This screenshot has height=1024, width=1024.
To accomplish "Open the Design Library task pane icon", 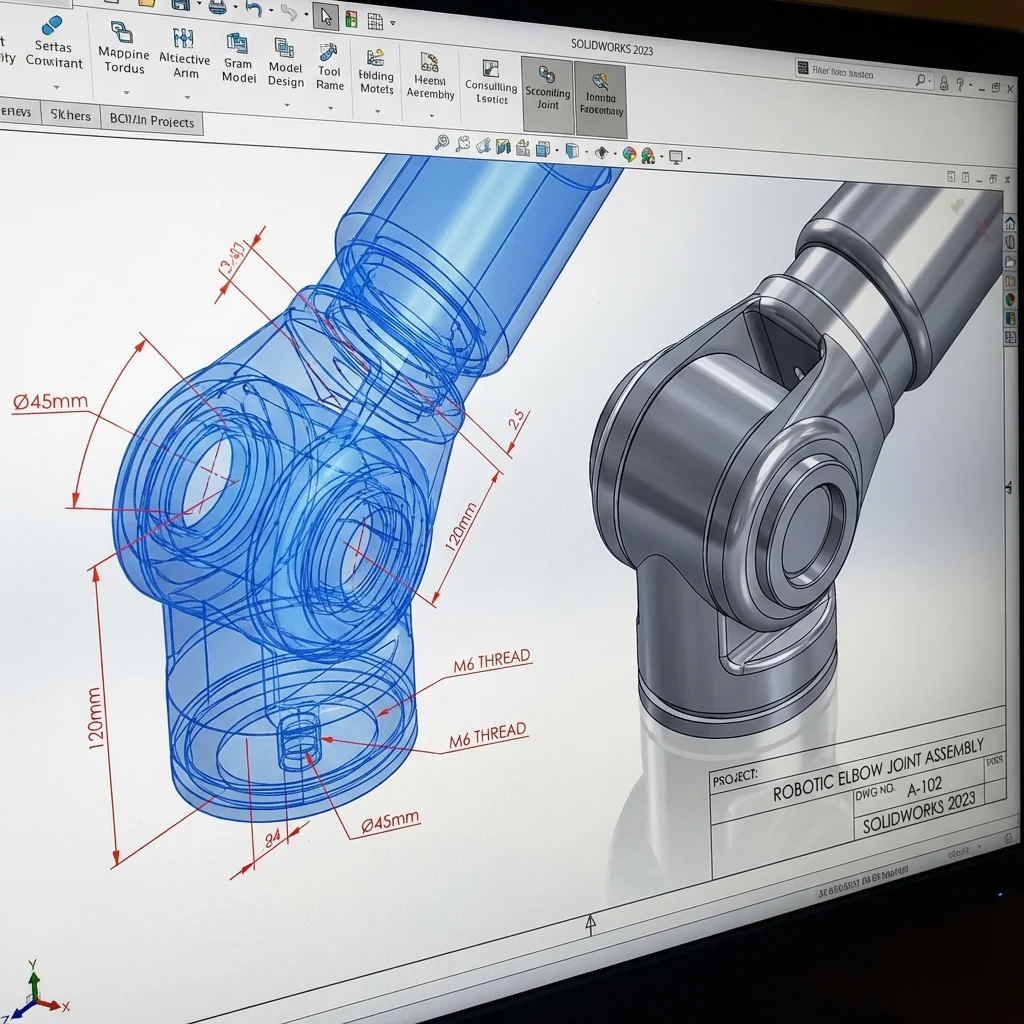I will point(1010,242).
